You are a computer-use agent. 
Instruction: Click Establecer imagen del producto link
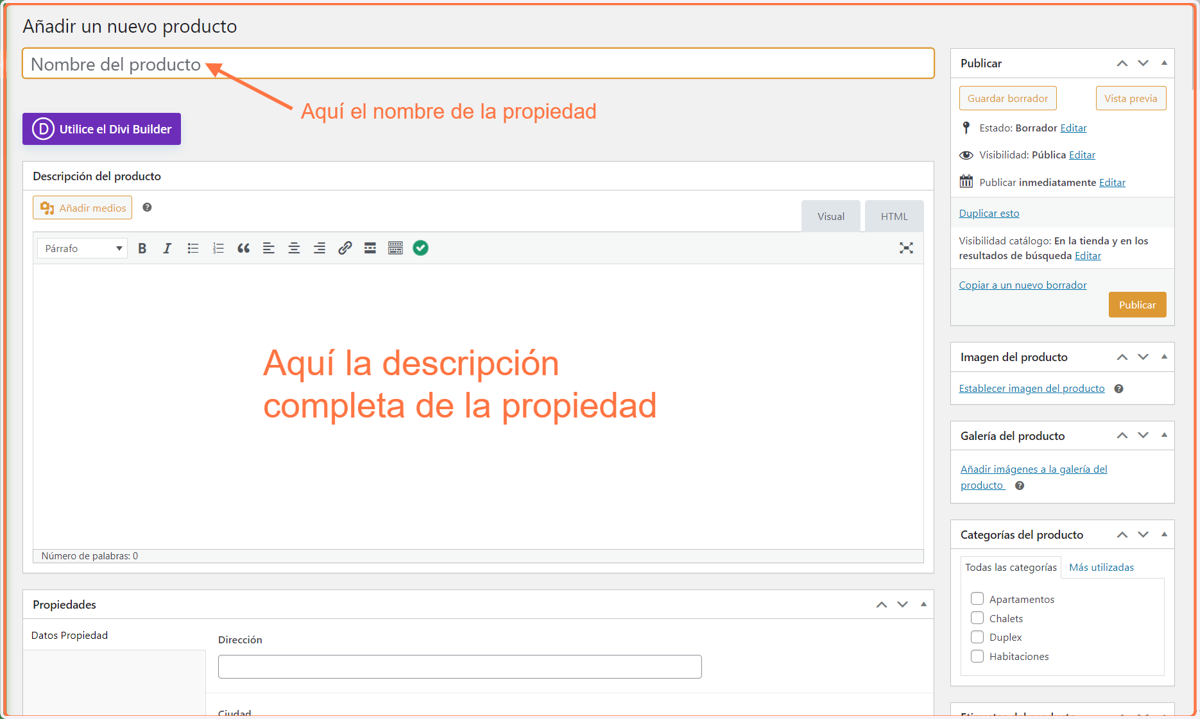tap(1032, 388)
